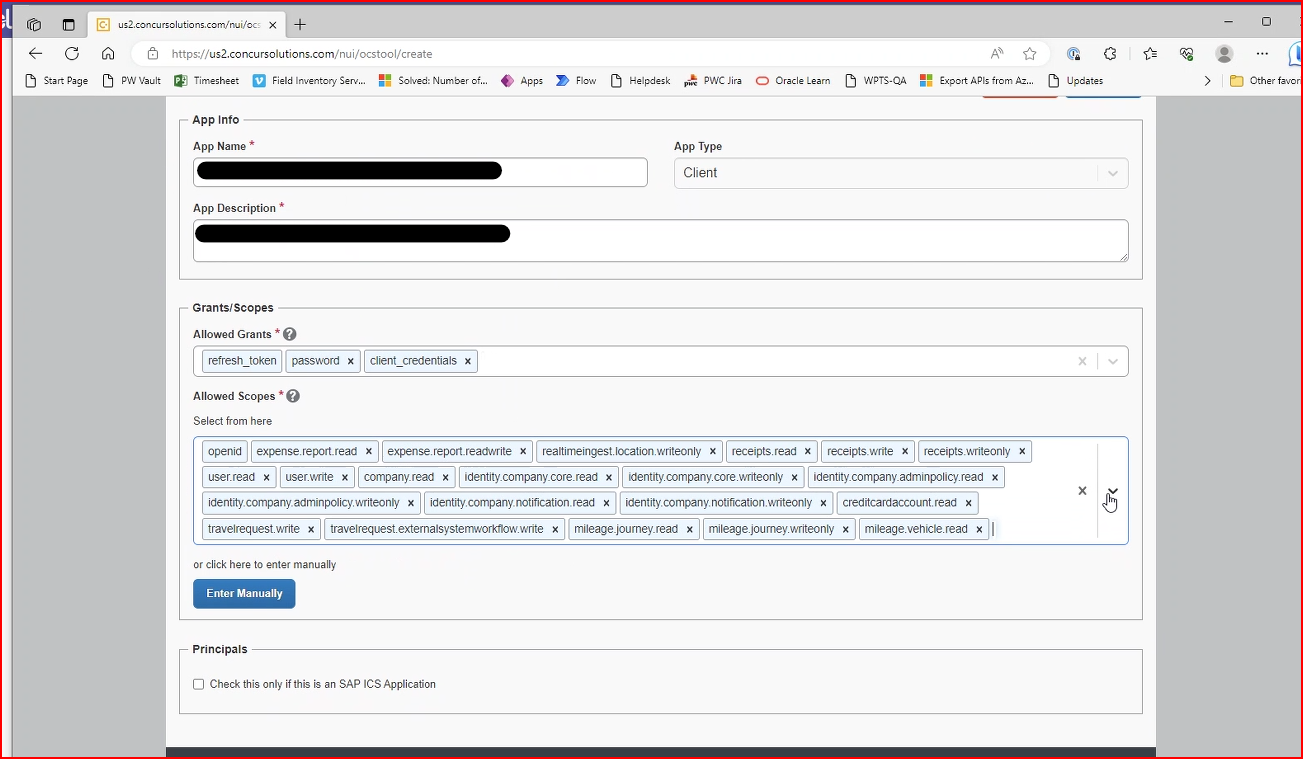Clear all Allowed Scopes selections
The width and height of the screenshot is (1303, 759).
coord(1082,491)
